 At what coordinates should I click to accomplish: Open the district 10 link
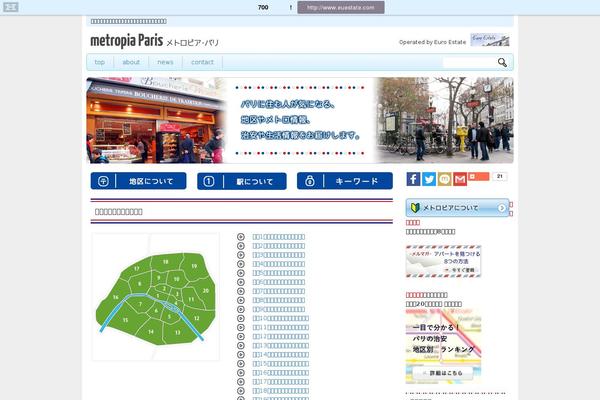[280, 318]
